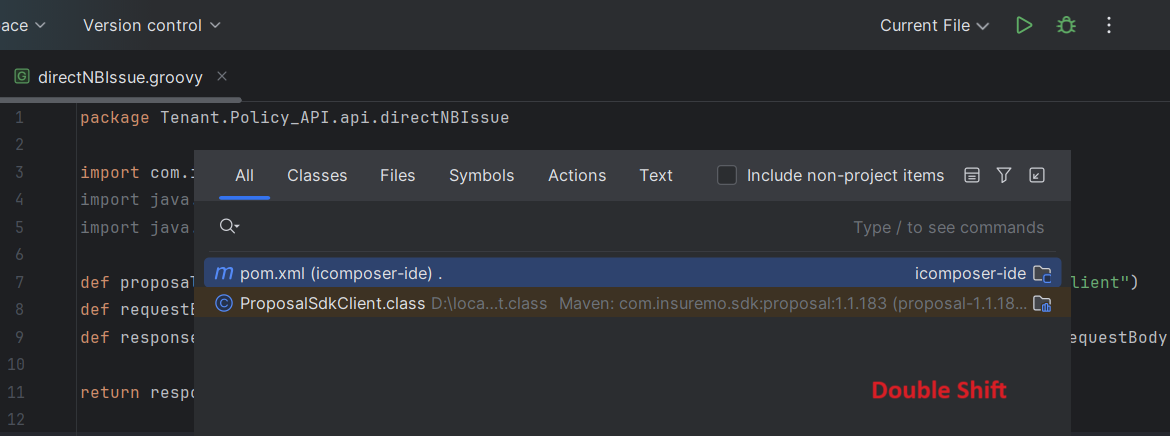Start debugging with the bug icon
The width and height of the screenshot is (1170, 436).
coord(1066,25)
